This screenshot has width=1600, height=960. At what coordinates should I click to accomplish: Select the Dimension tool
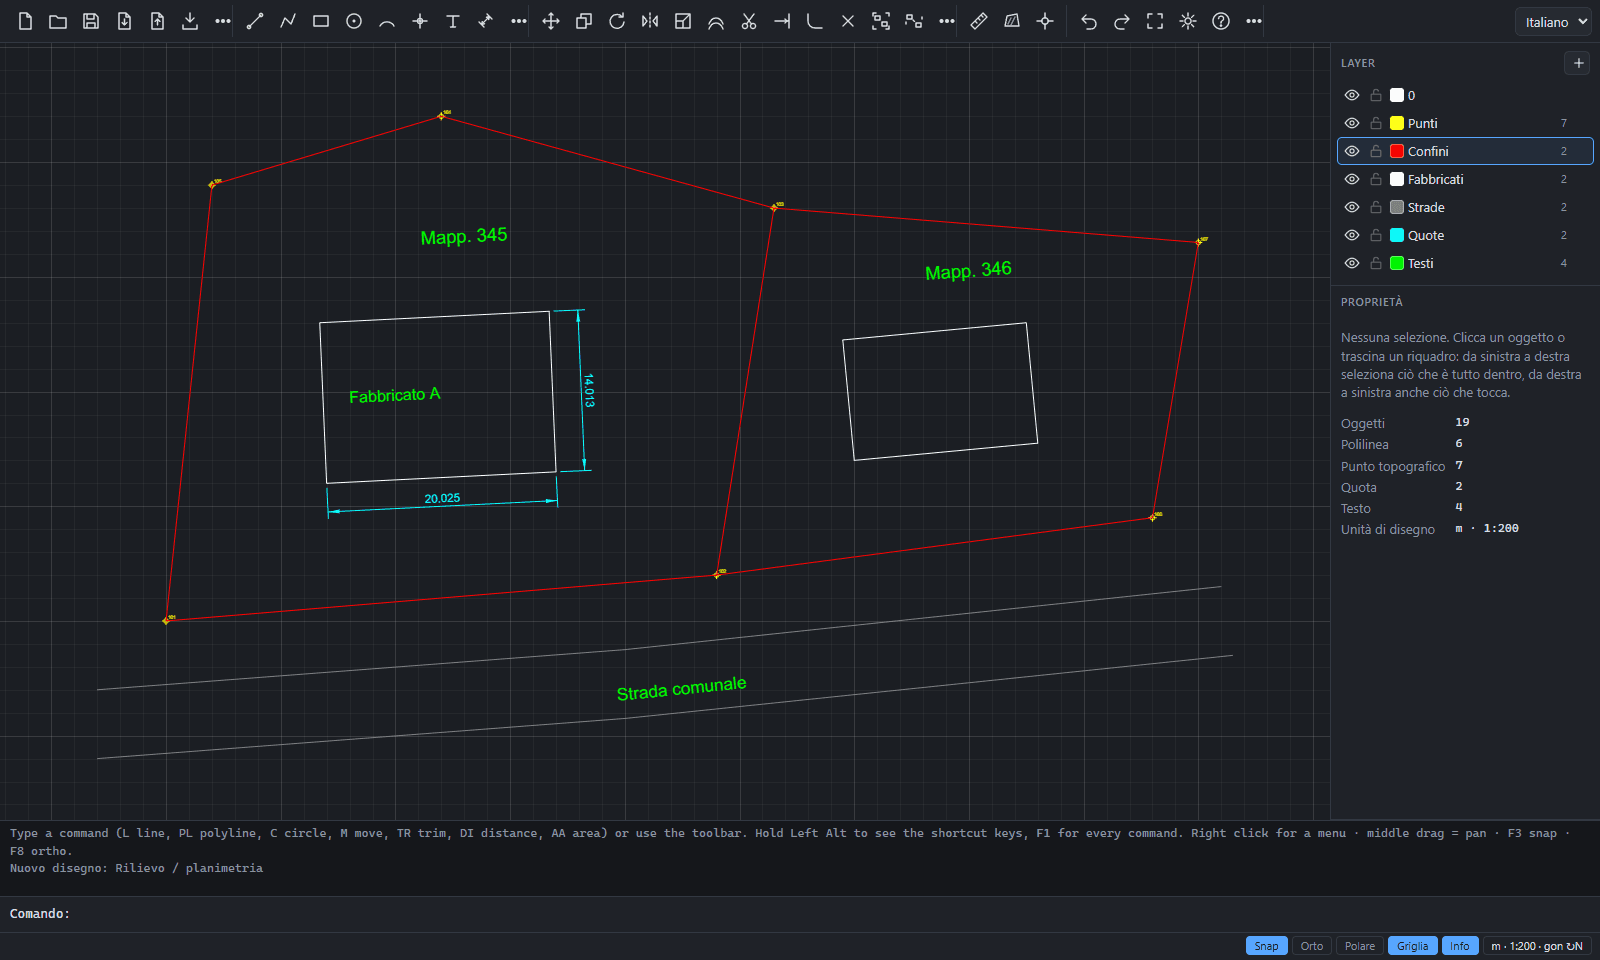click(x=486, y=21)
